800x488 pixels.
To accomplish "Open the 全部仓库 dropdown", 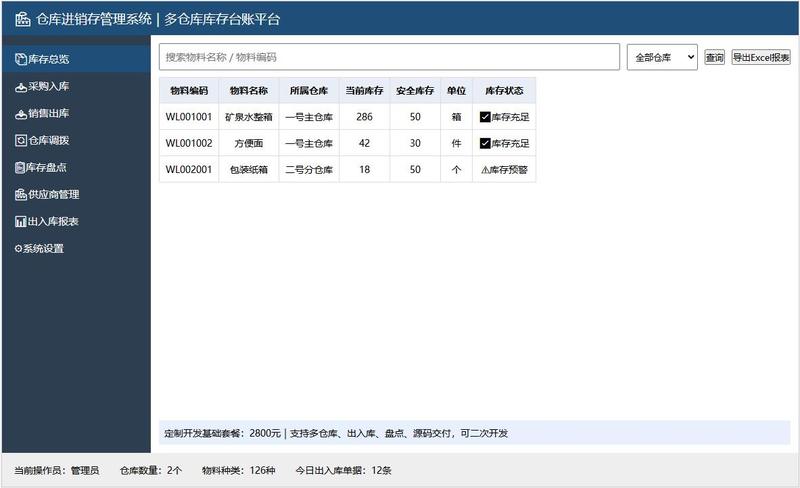I will (662, 57).
